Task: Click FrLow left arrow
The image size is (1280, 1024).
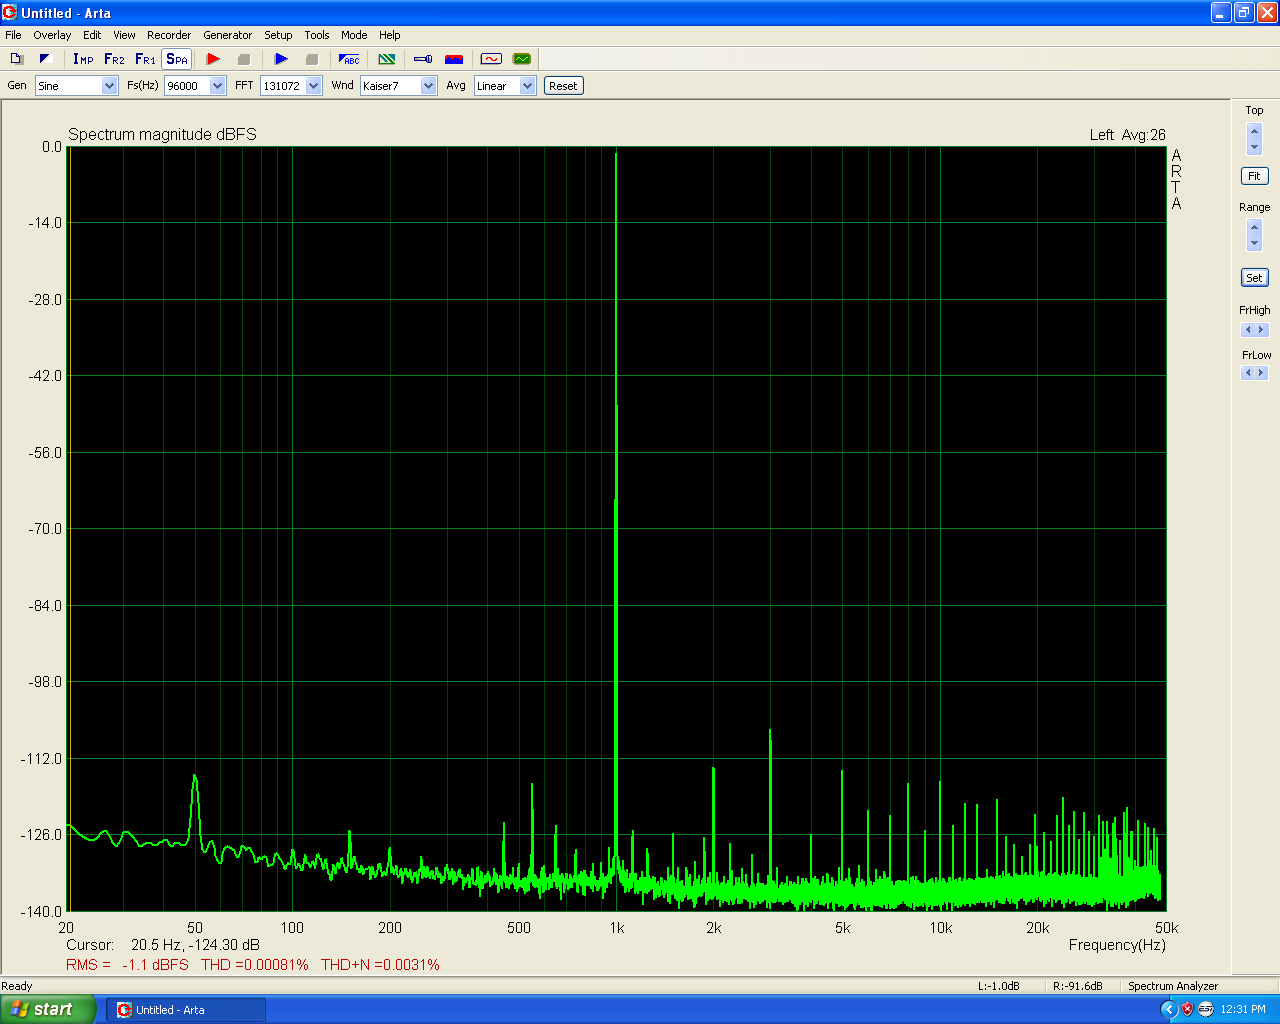Action: click(1248, 373)
